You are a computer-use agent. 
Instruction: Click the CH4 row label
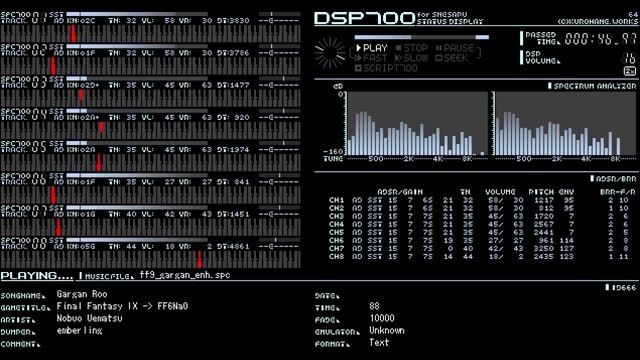tap(336, 224)
